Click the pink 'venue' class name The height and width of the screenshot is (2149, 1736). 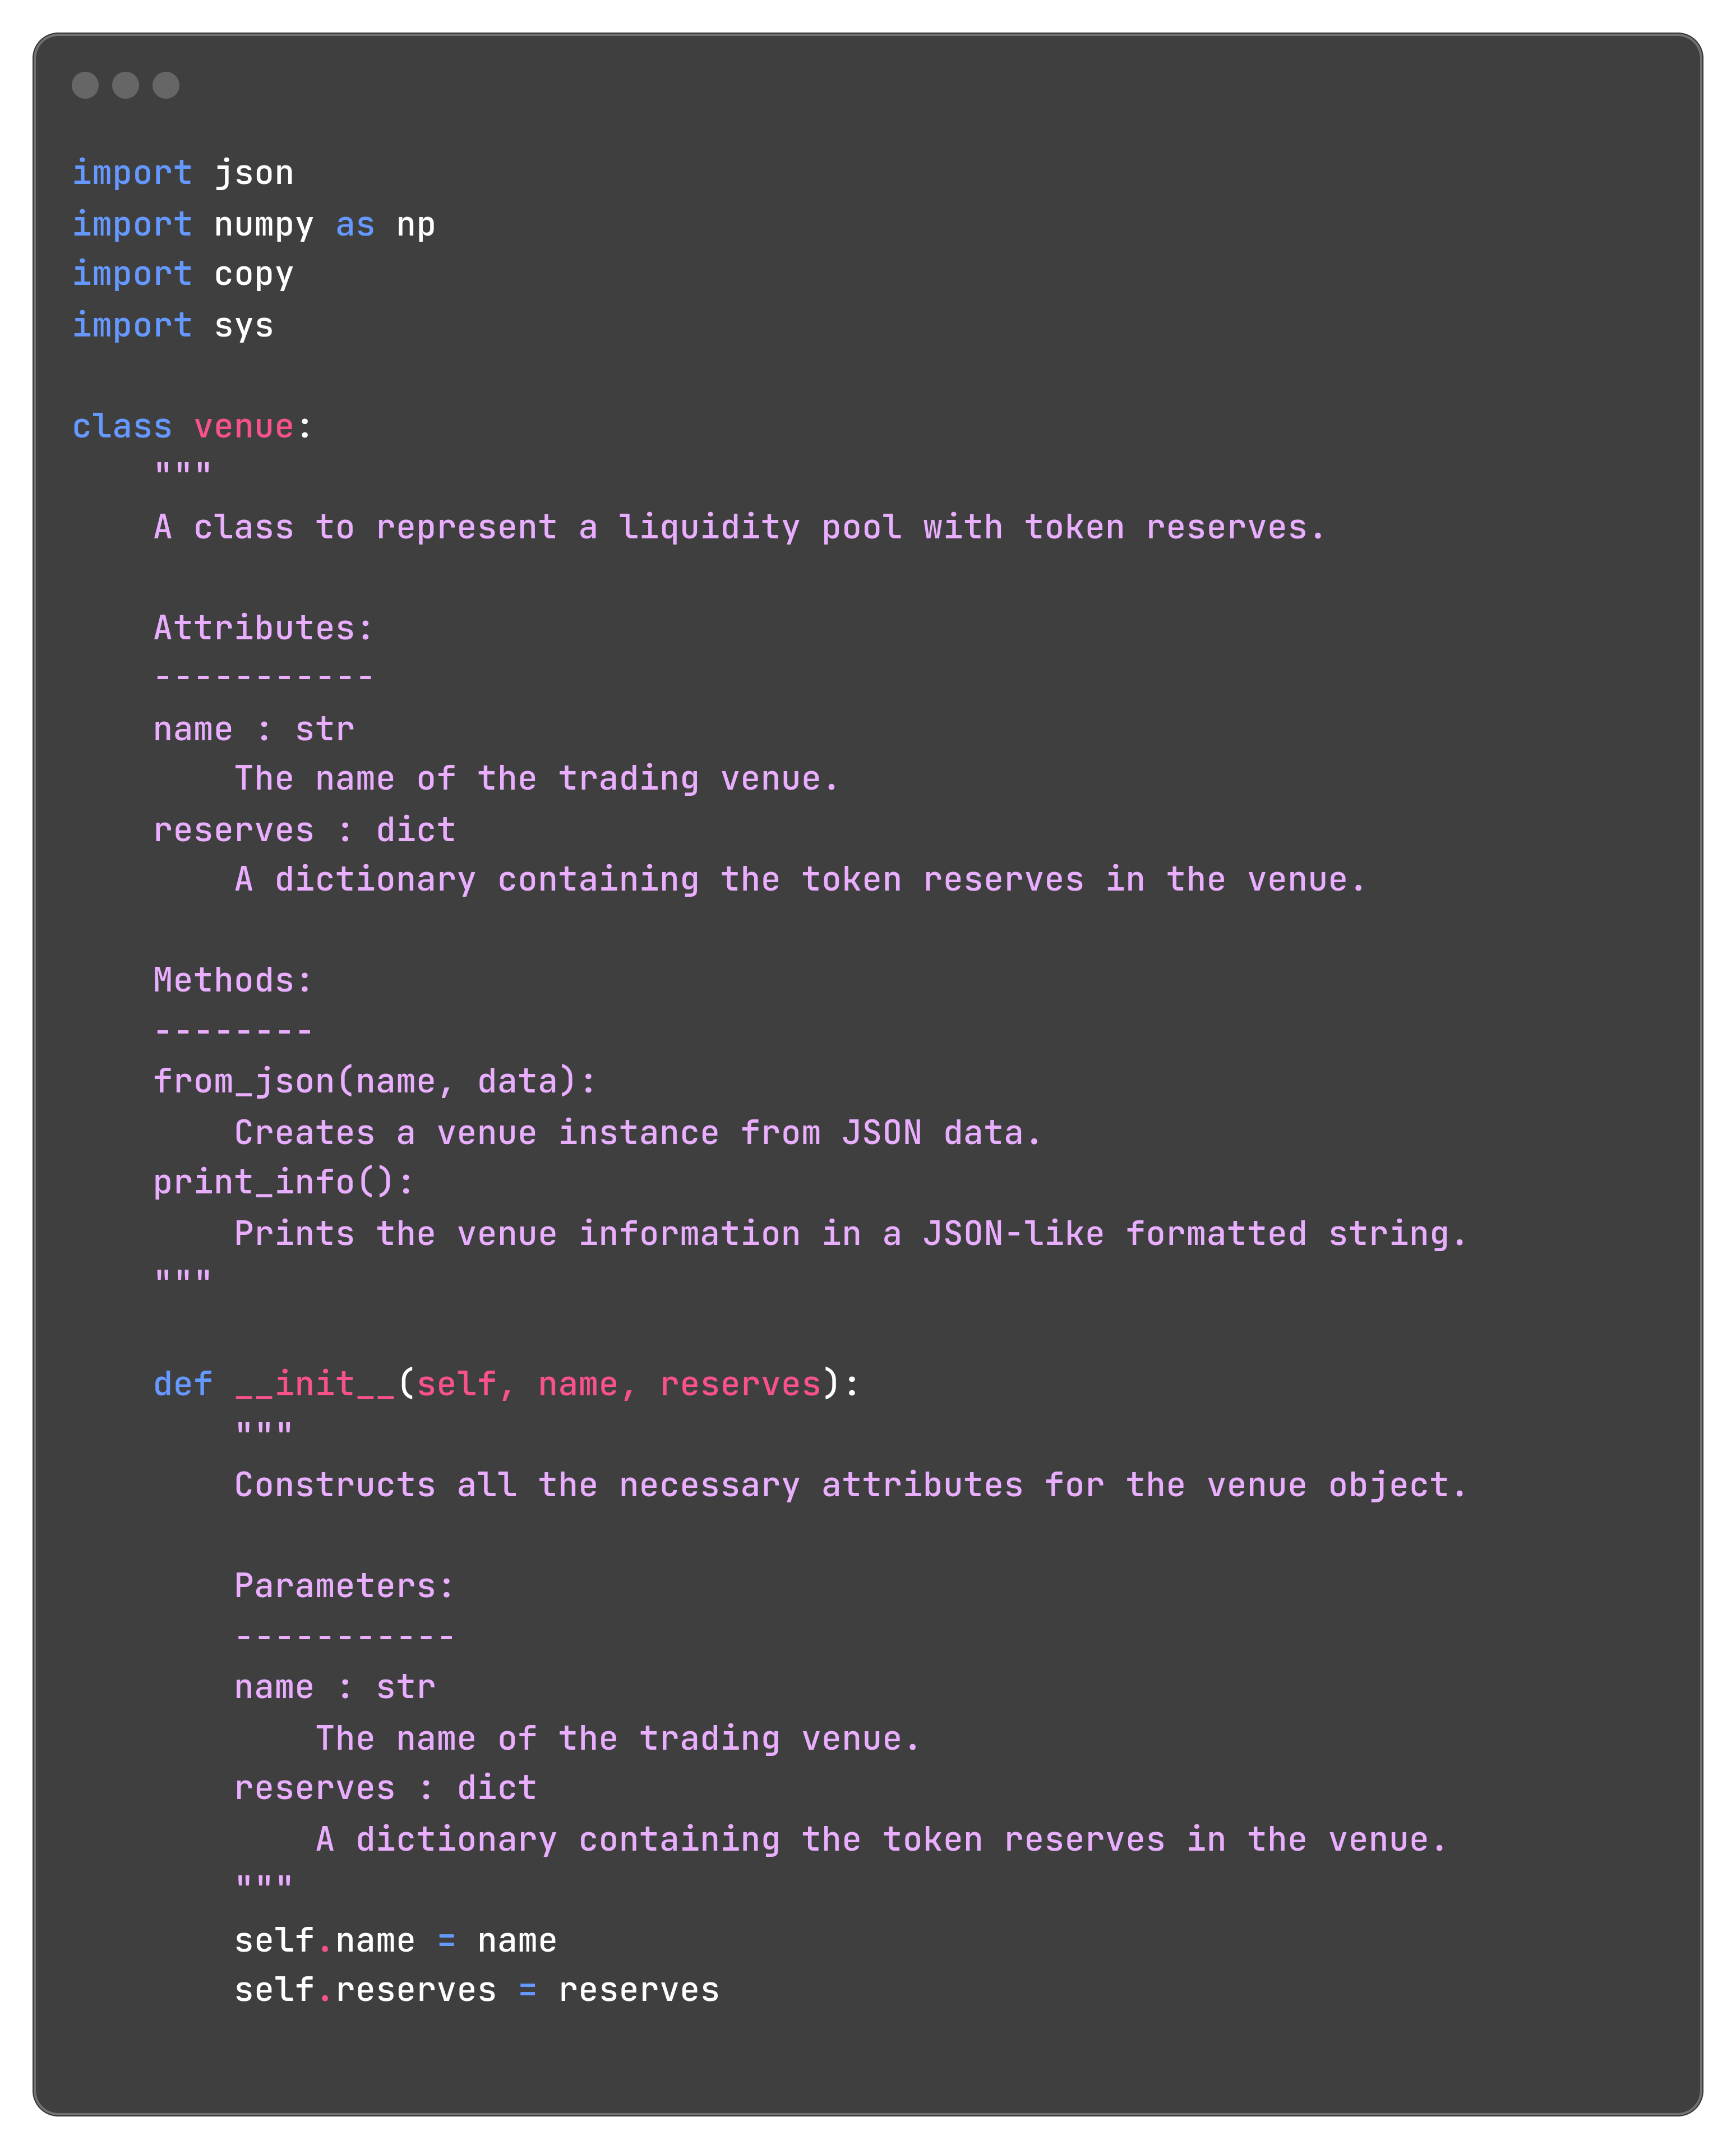point(244,426)
